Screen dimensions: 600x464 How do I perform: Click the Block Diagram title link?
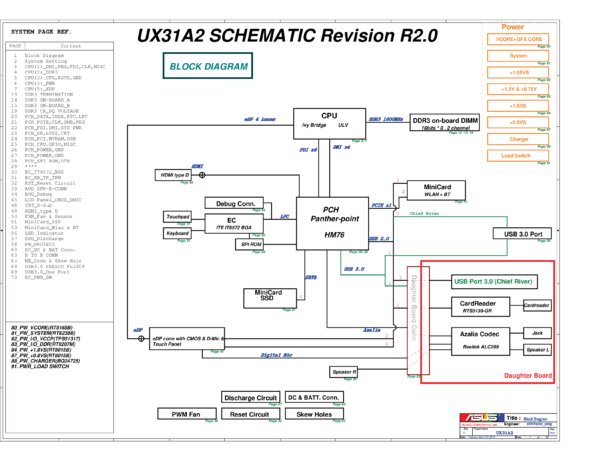(x=535, y=419)
